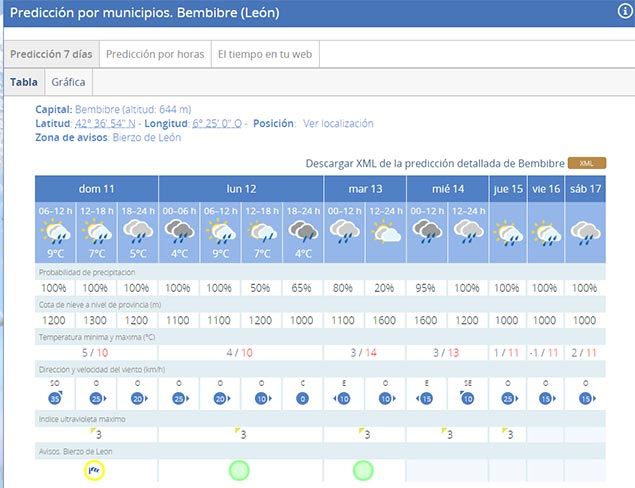635x488 pixels.
Task: Click Sunday 06-12 h weather icon
Action: click(x=55, y=233)
